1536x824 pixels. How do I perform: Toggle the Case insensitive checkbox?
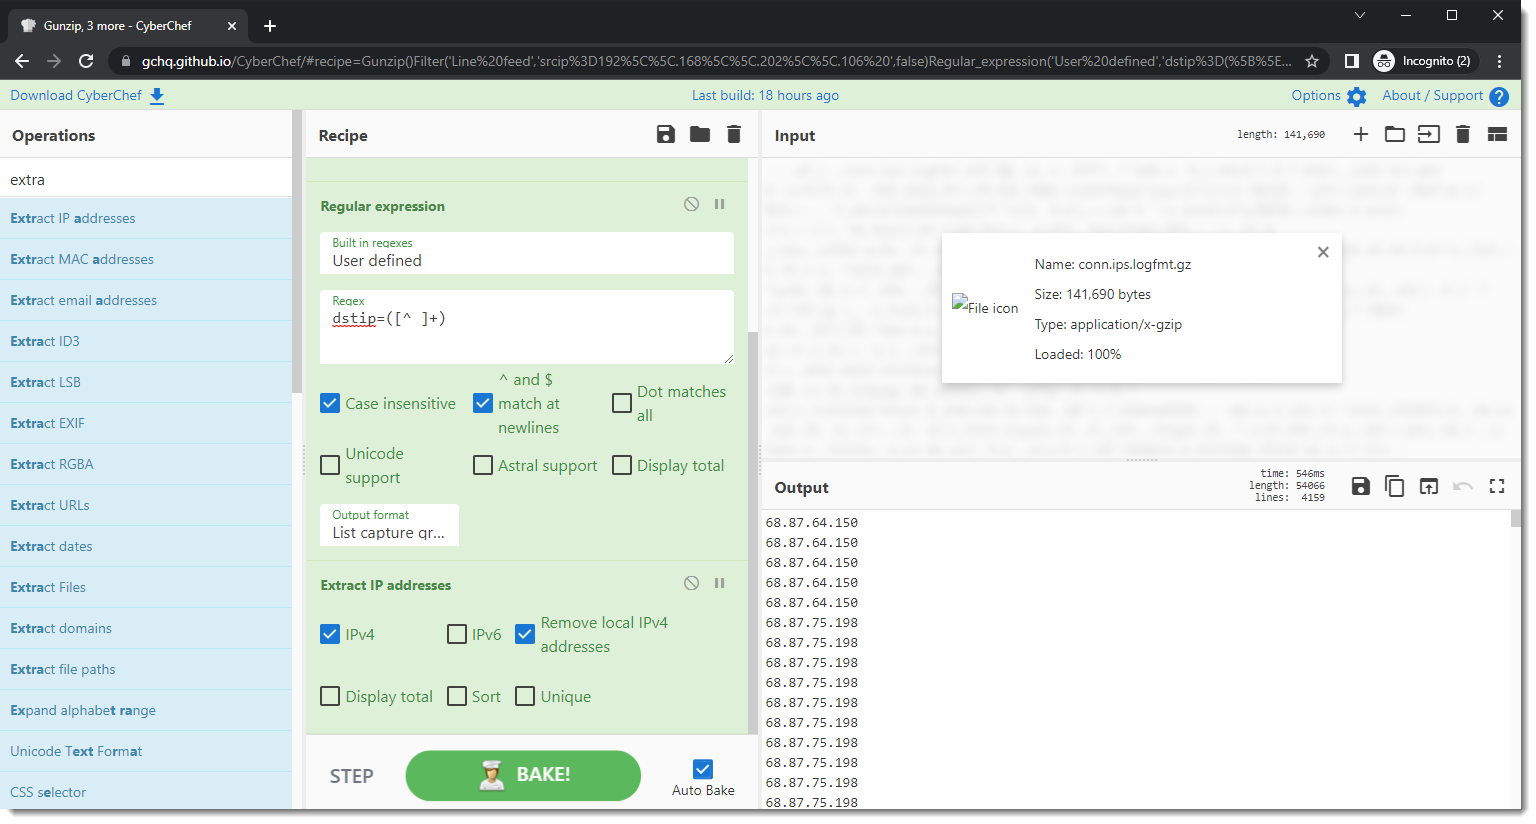[x=331, y=404]
